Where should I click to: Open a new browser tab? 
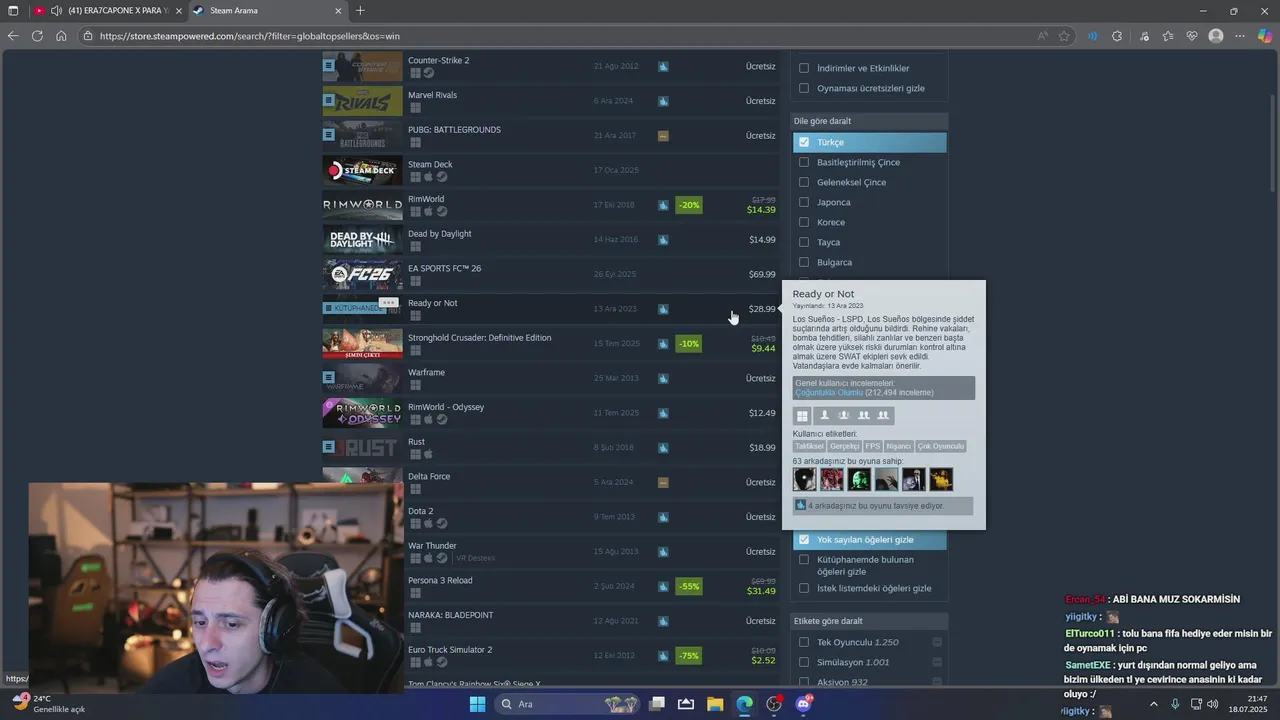coord(360,11)
